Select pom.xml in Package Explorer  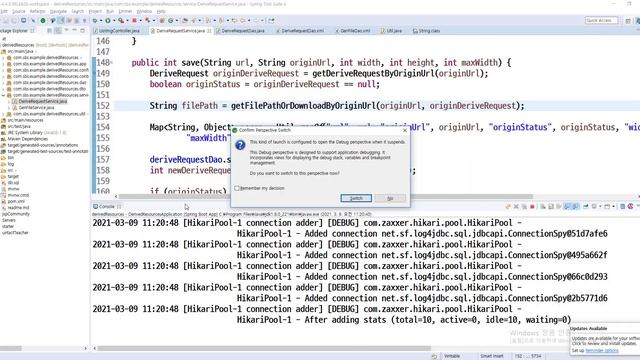pyautogui.click(x=16, y=201)
